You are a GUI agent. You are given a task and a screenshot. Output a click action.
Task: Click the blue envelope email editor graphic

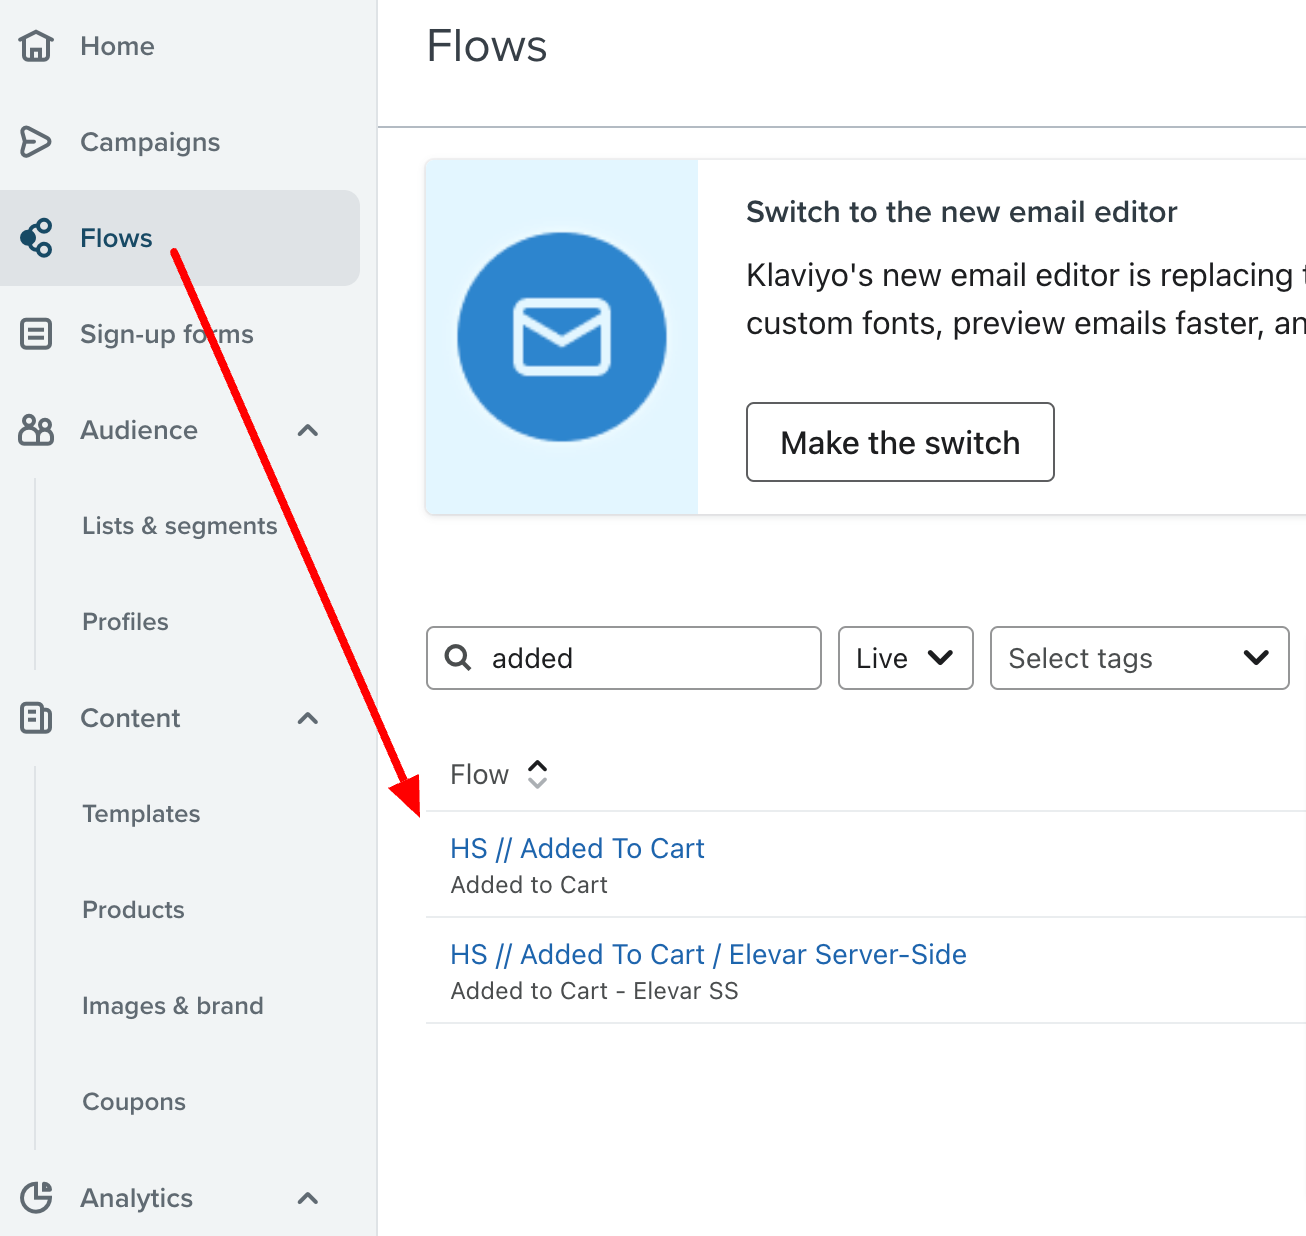562,337
